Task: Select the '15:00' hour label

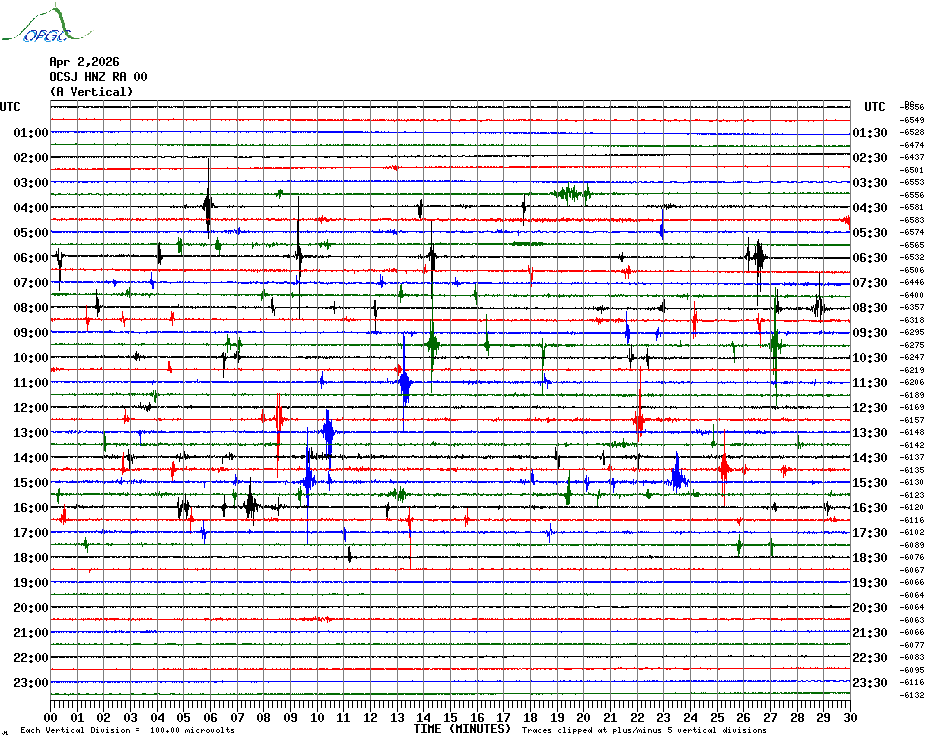Action: pos(31,482)
